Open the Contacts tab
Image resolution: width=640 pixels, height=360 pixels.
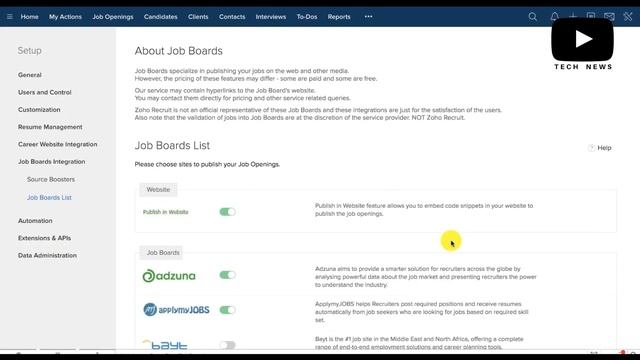point(232,17)
